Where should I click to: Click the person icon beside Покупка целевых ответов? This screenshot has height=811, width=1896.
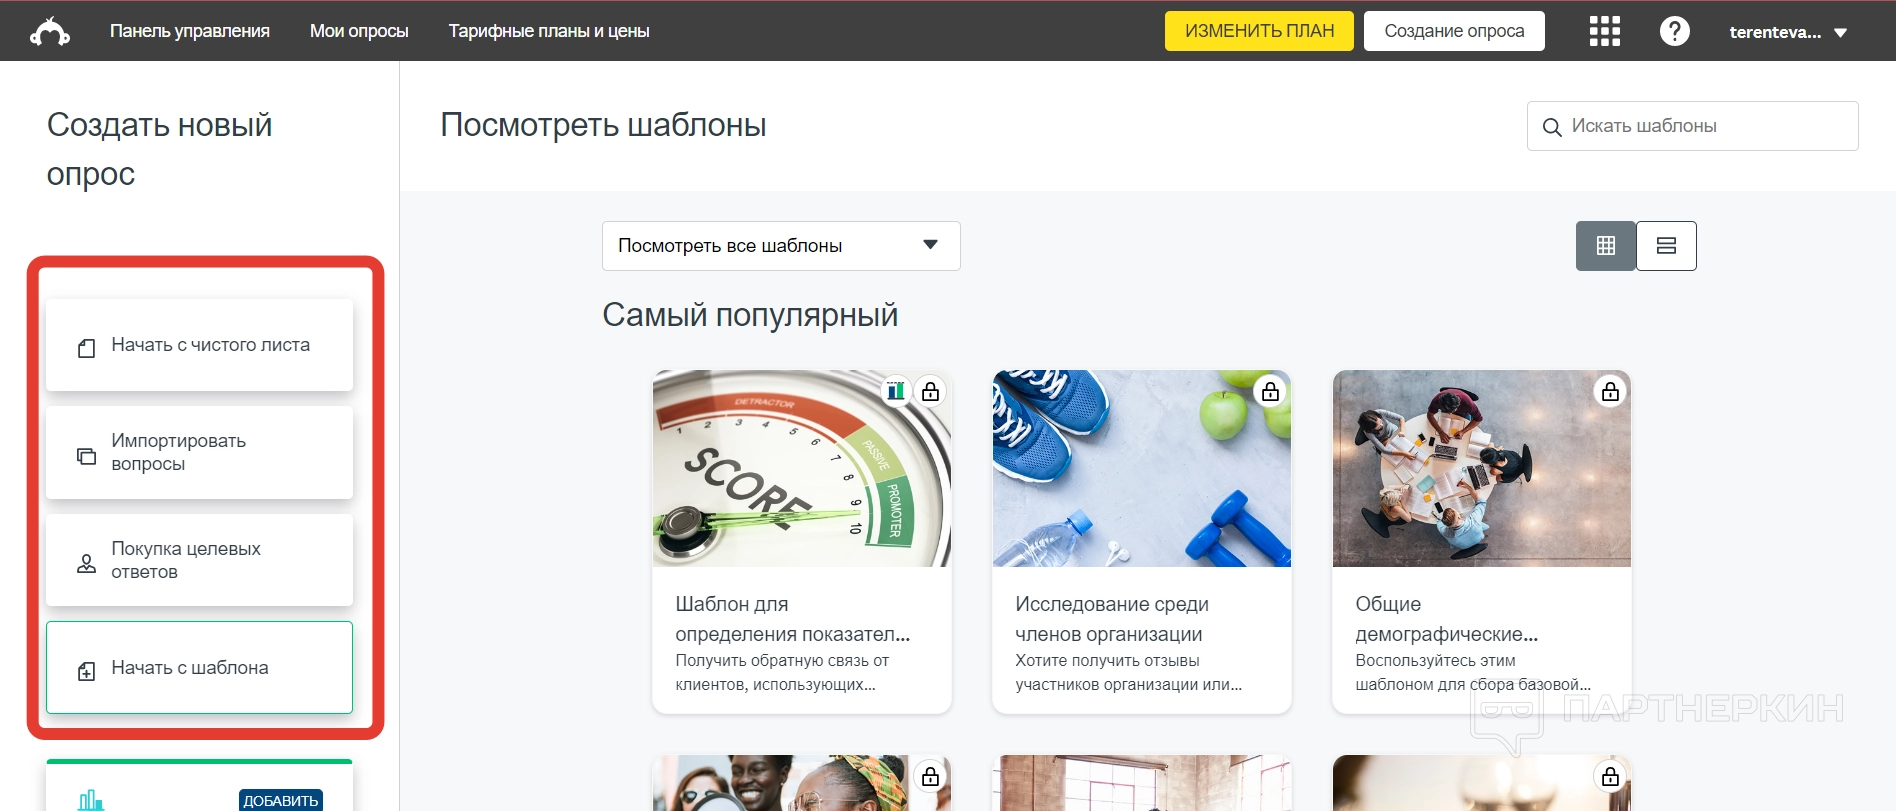point(87,564)
